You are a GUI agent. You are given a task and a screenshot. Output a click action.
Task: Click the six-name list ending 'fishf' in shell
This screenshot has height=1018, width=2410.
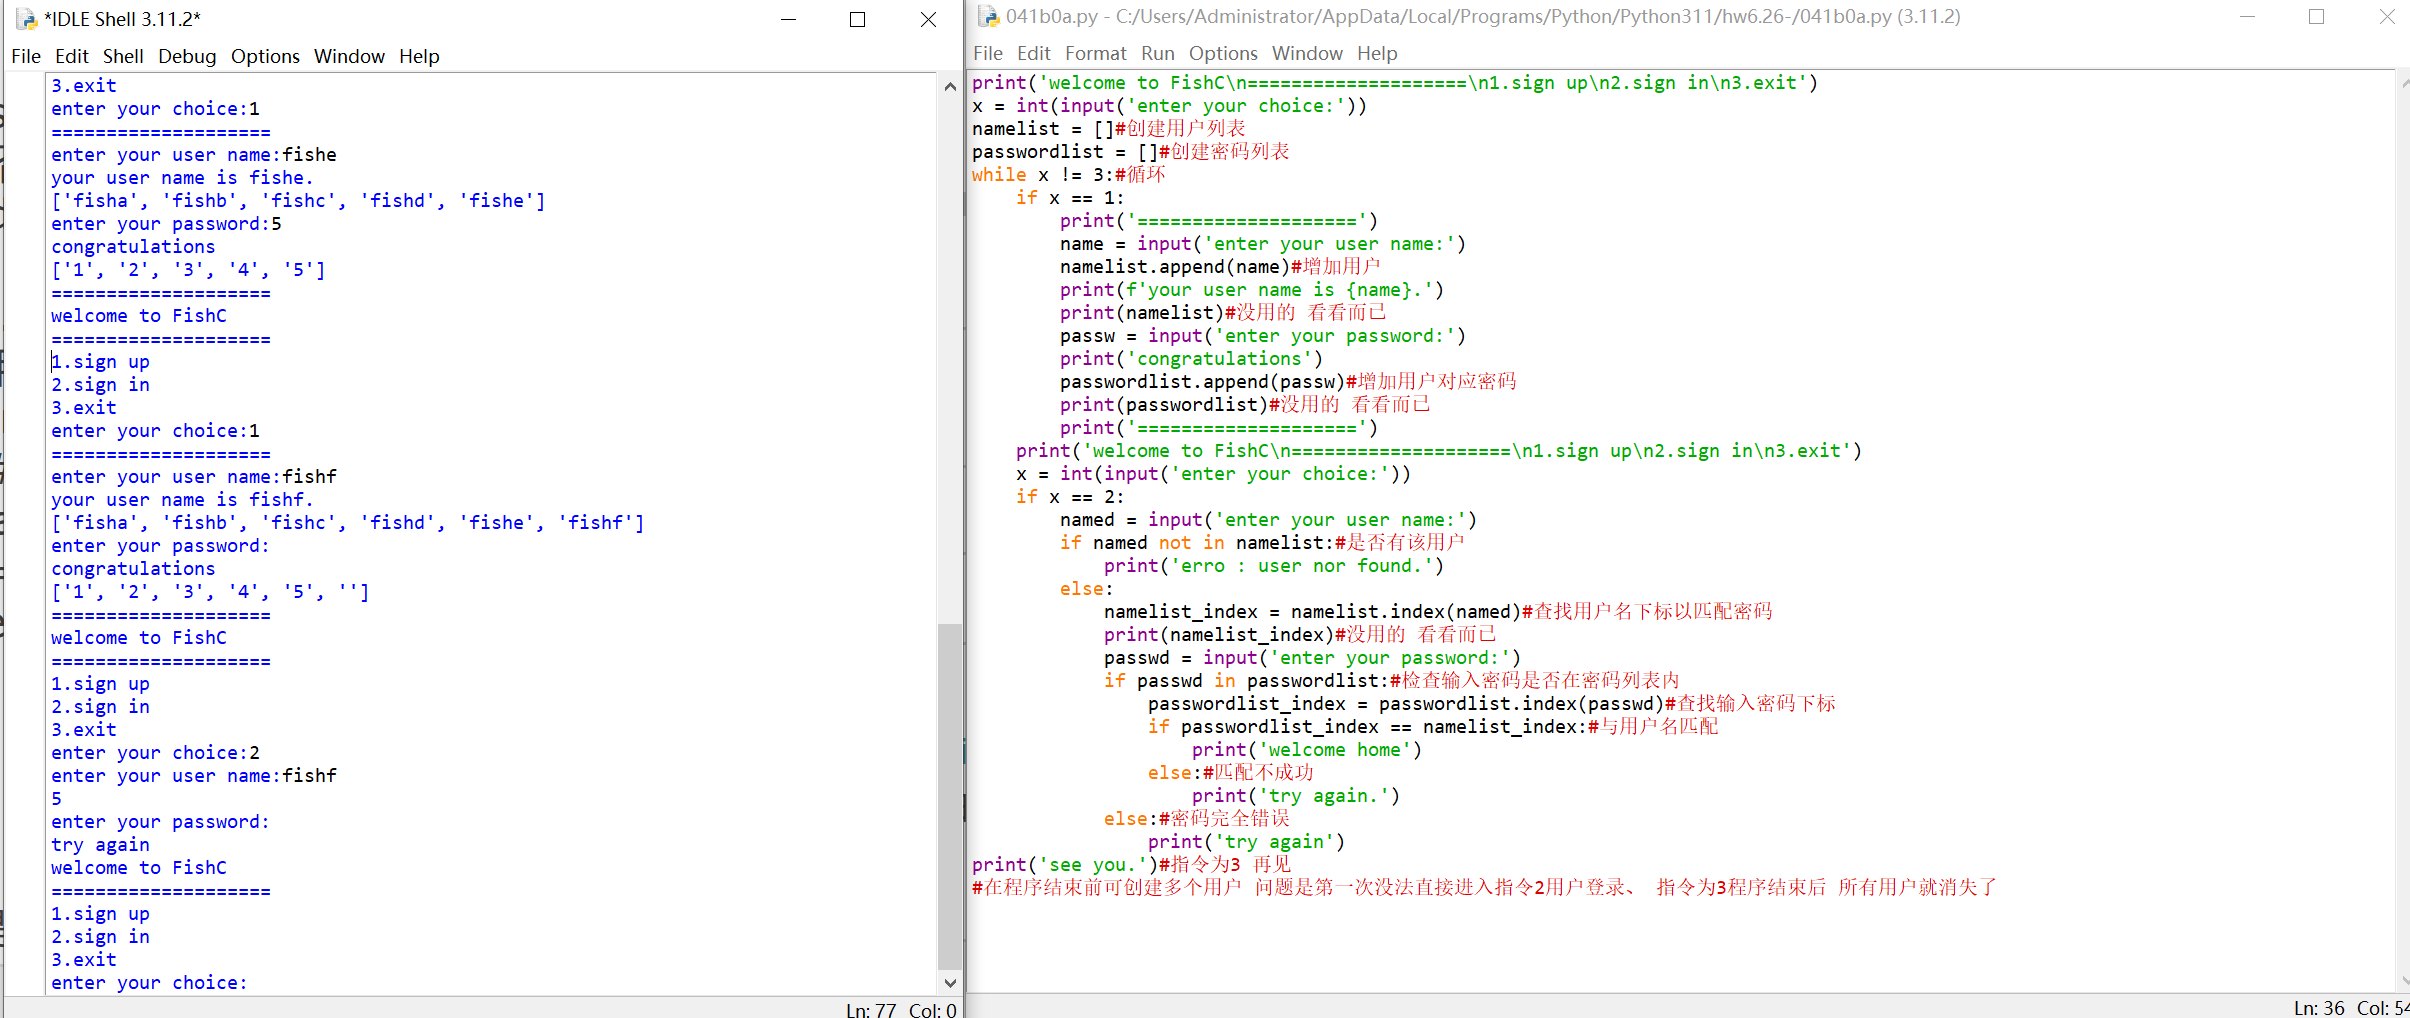(348, 523)
